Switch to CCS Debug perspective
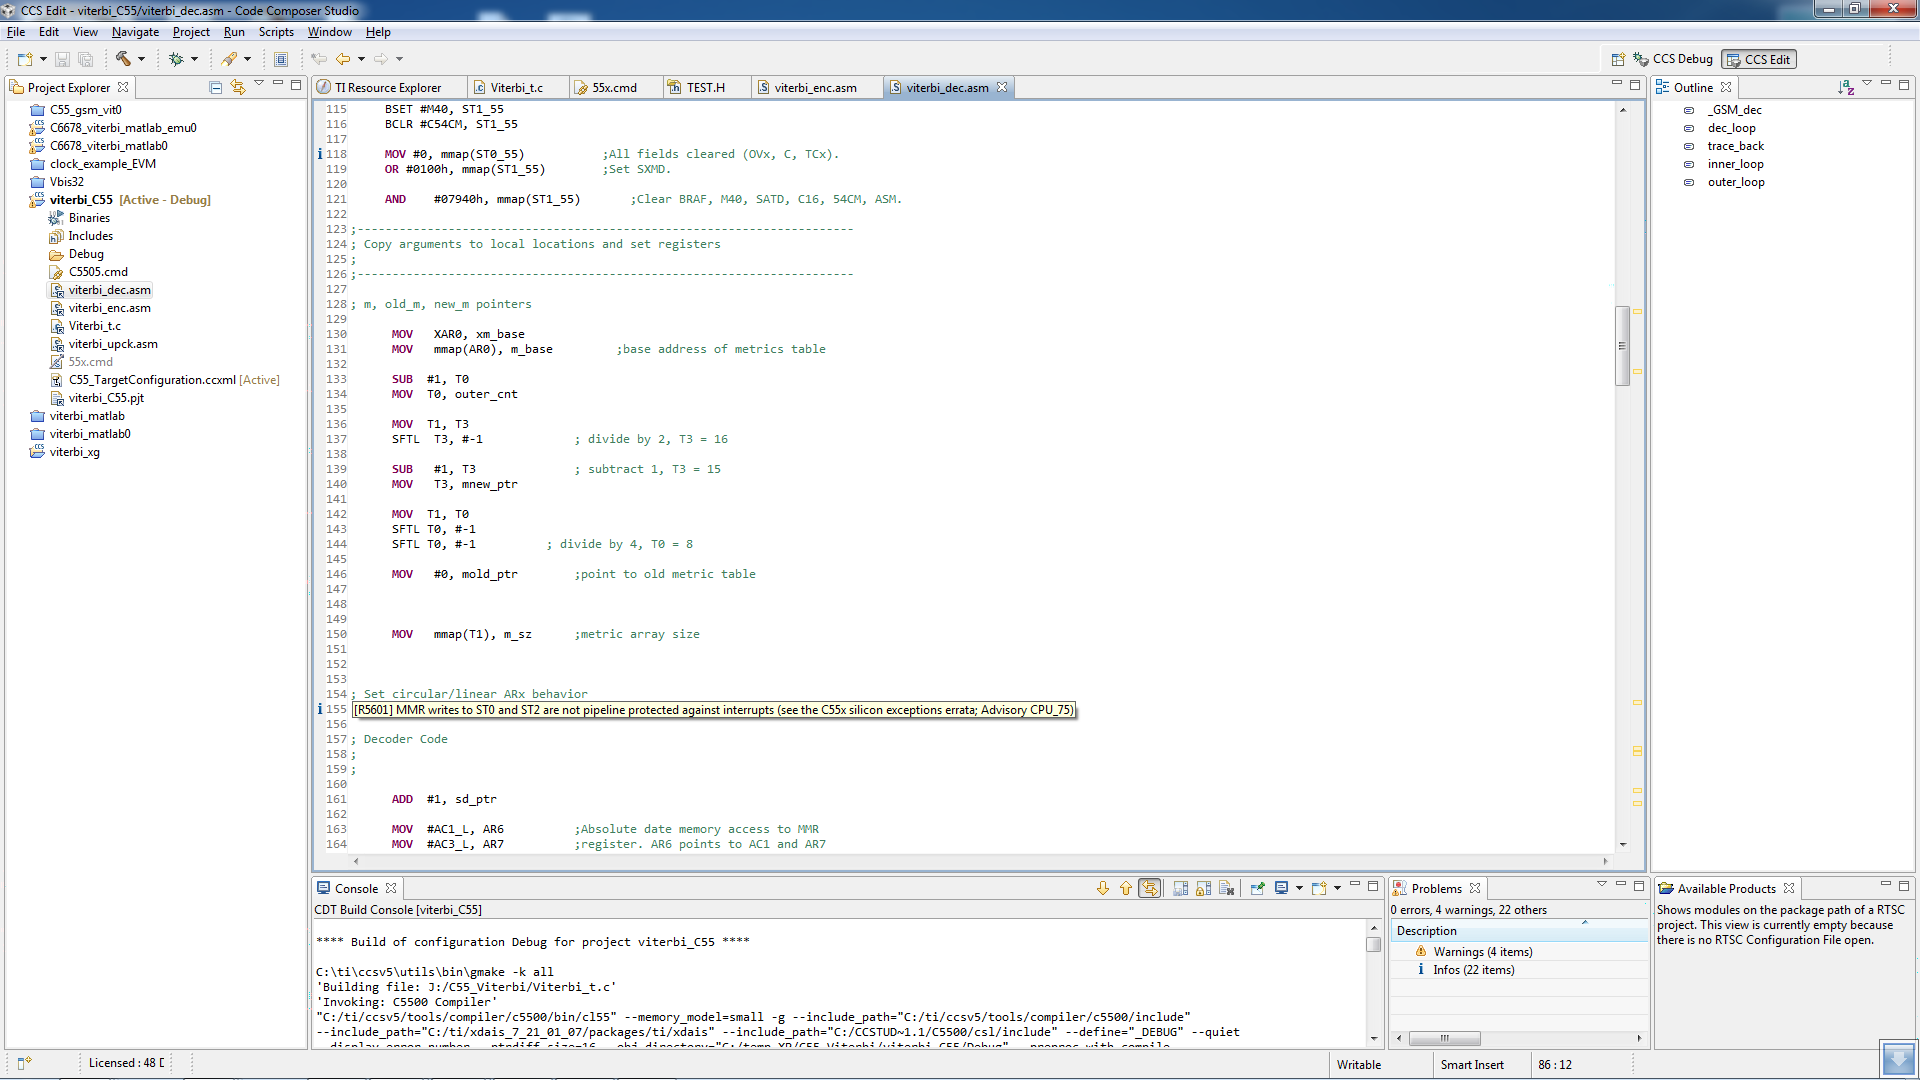This screenshot has height=1080, width=1920. (x=1673, y=59)
